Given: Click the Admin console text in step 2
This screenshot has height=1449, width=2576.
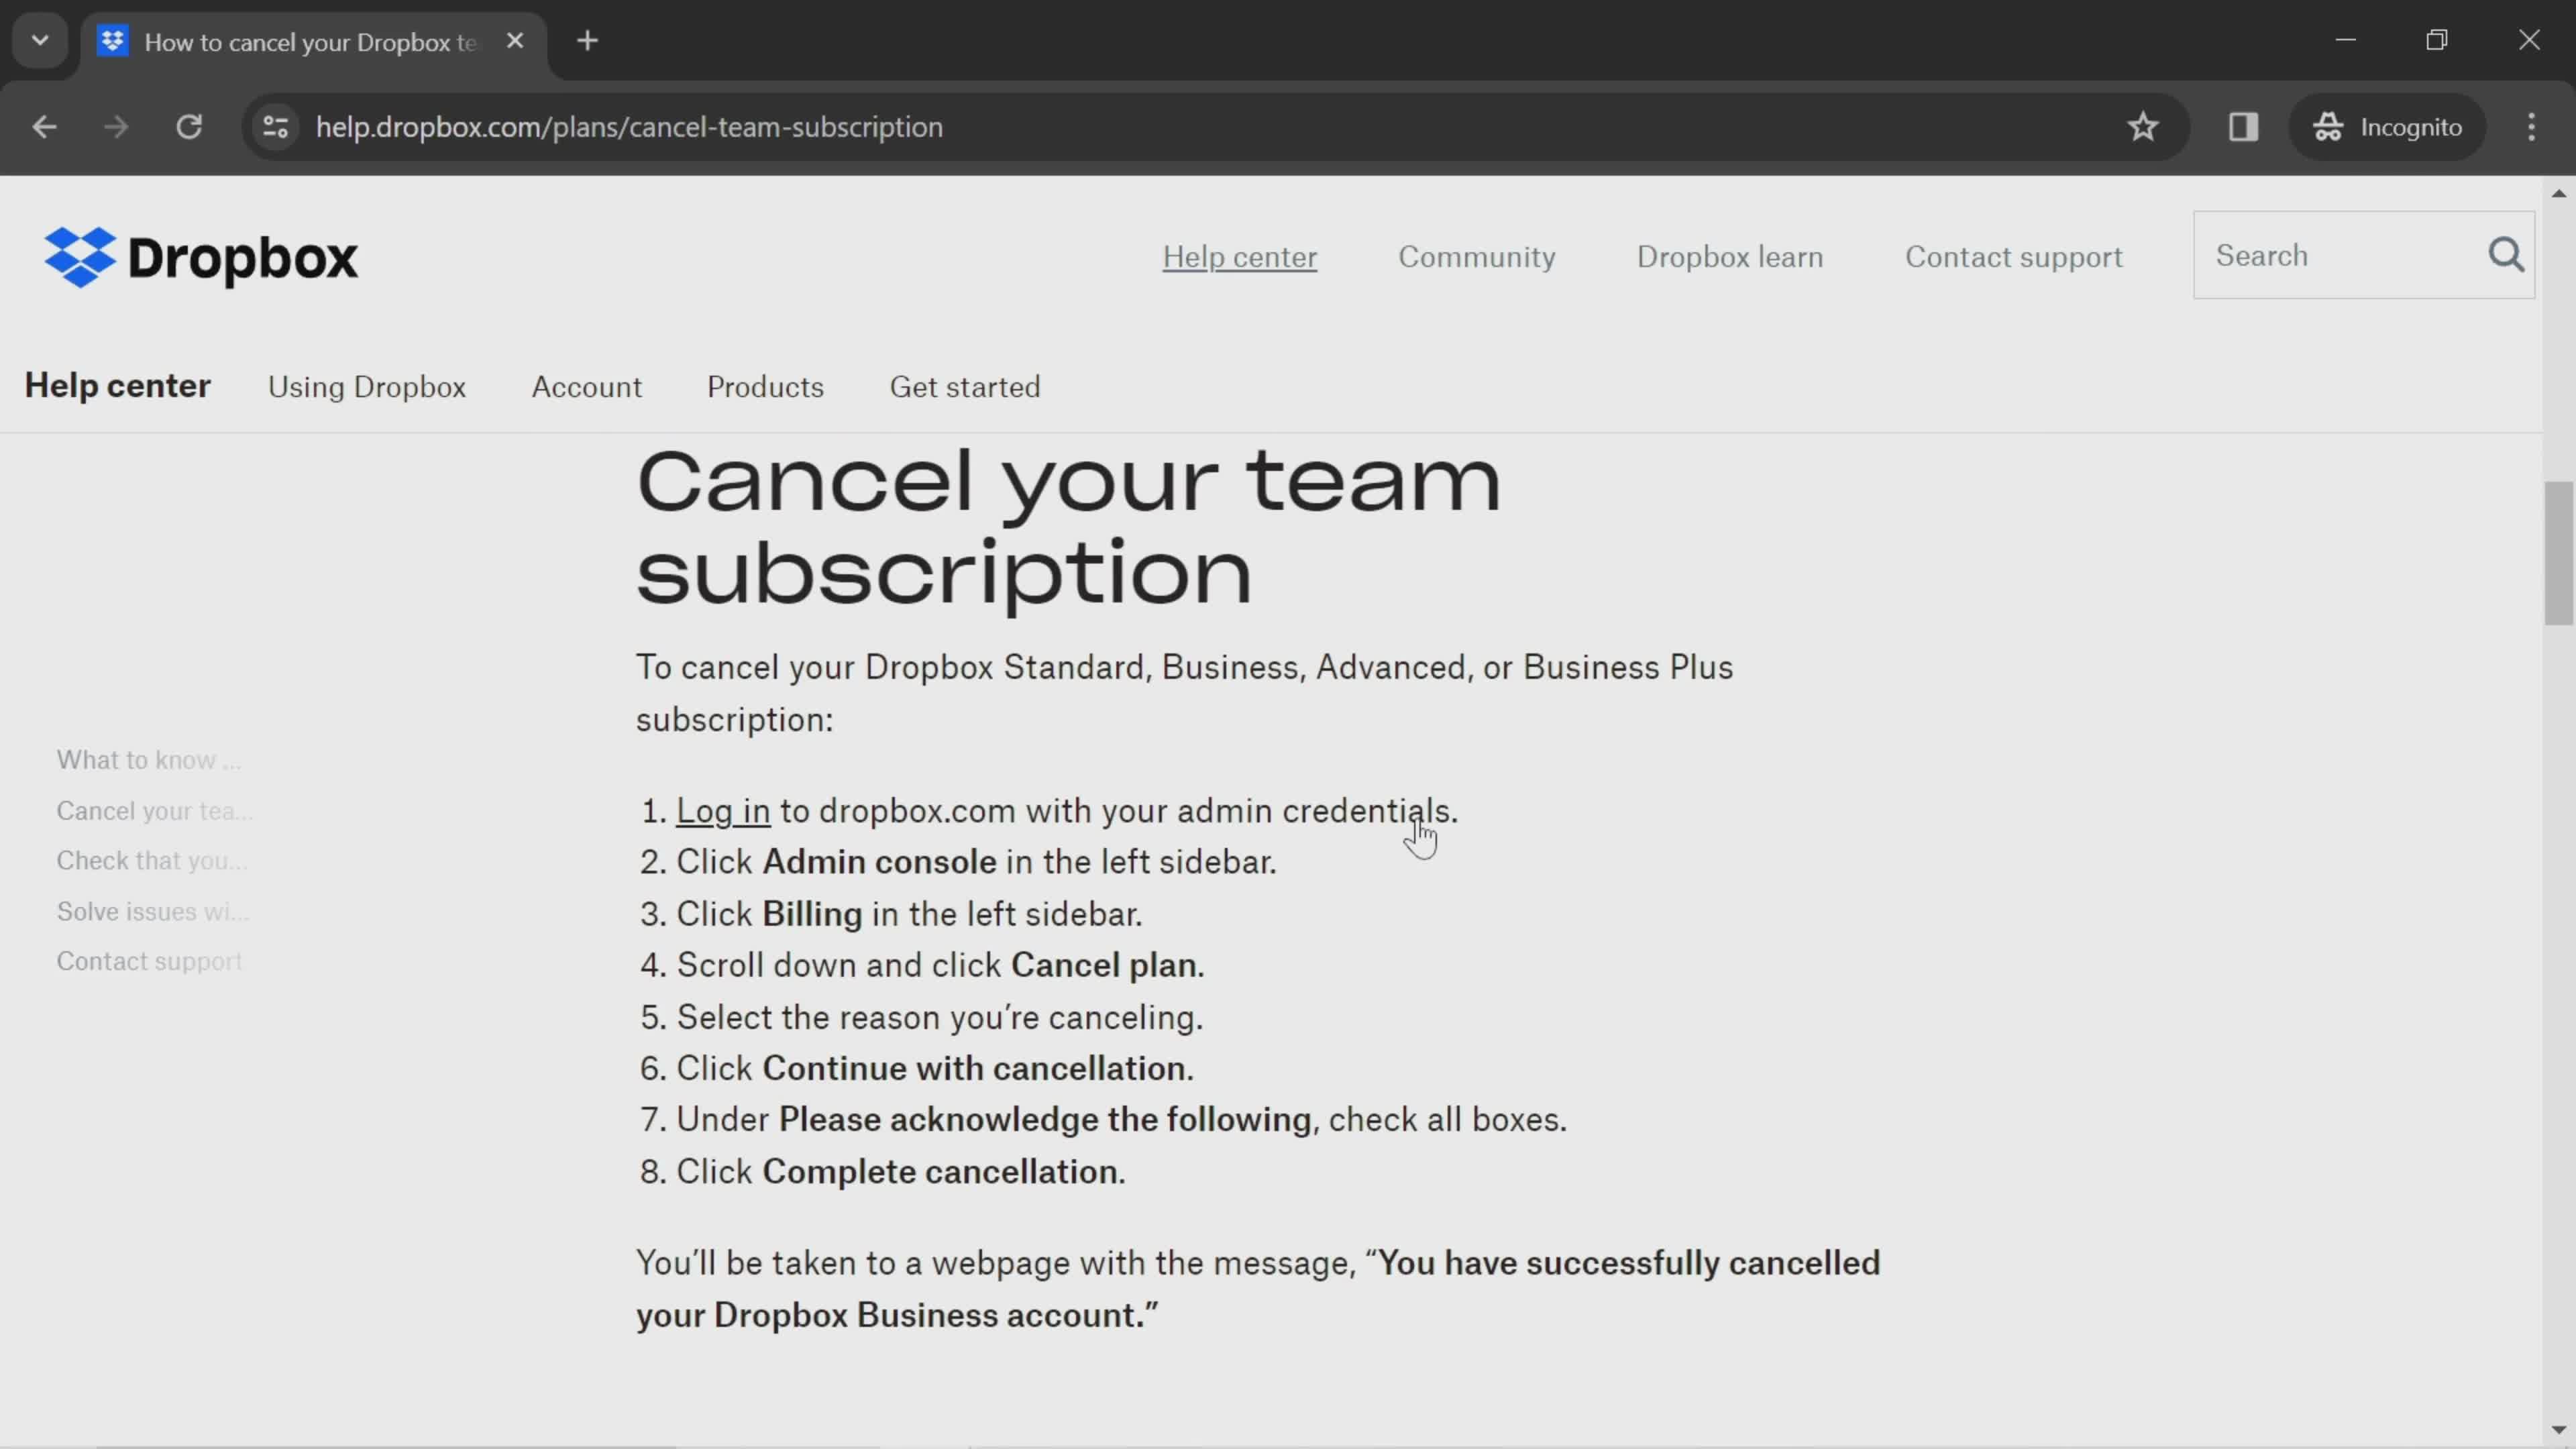Looking at the screenshot, I should 879,862.
